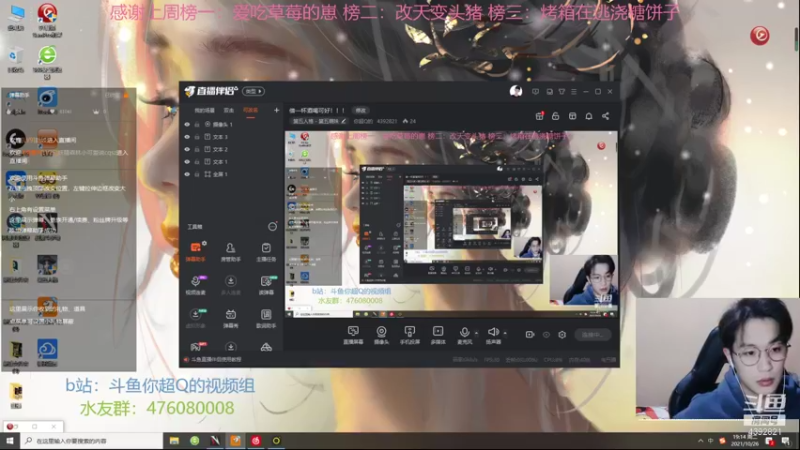The width and height of the screenshot is (800, 450).
Task: Click the start/stop streaming button
Action: [592, 335]
